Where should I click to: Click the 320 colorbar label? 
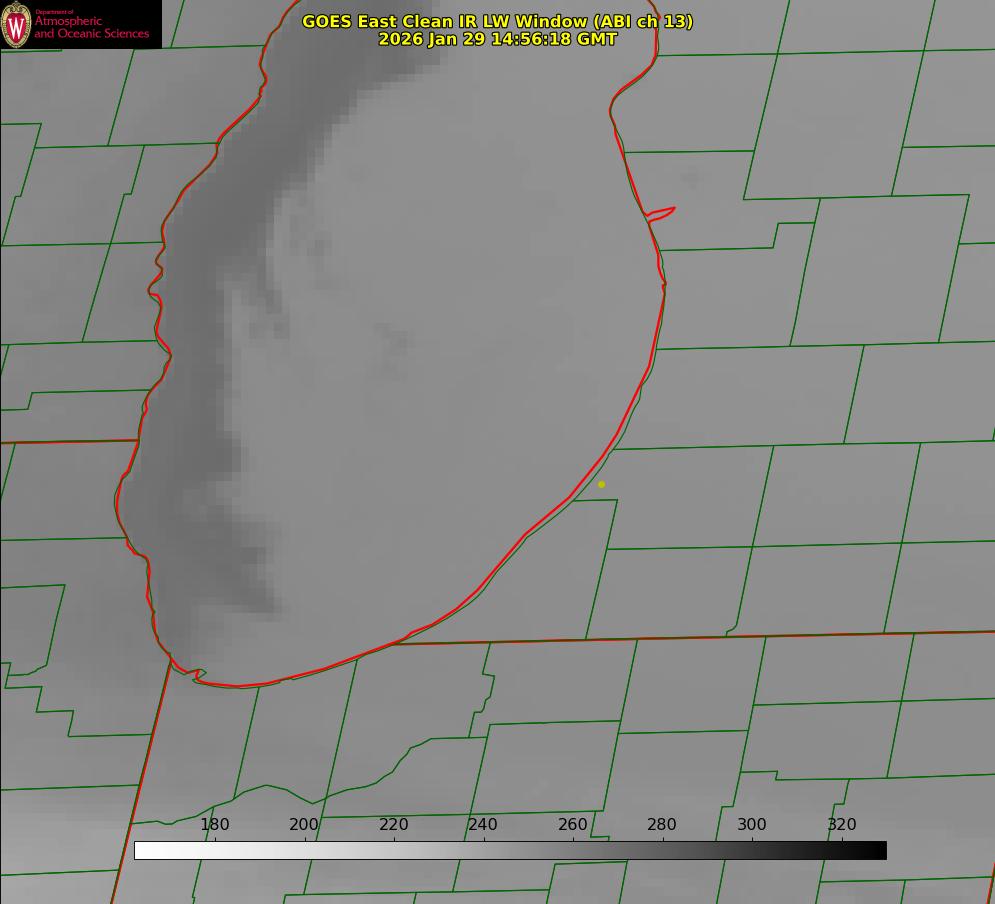tap(842, 824)
